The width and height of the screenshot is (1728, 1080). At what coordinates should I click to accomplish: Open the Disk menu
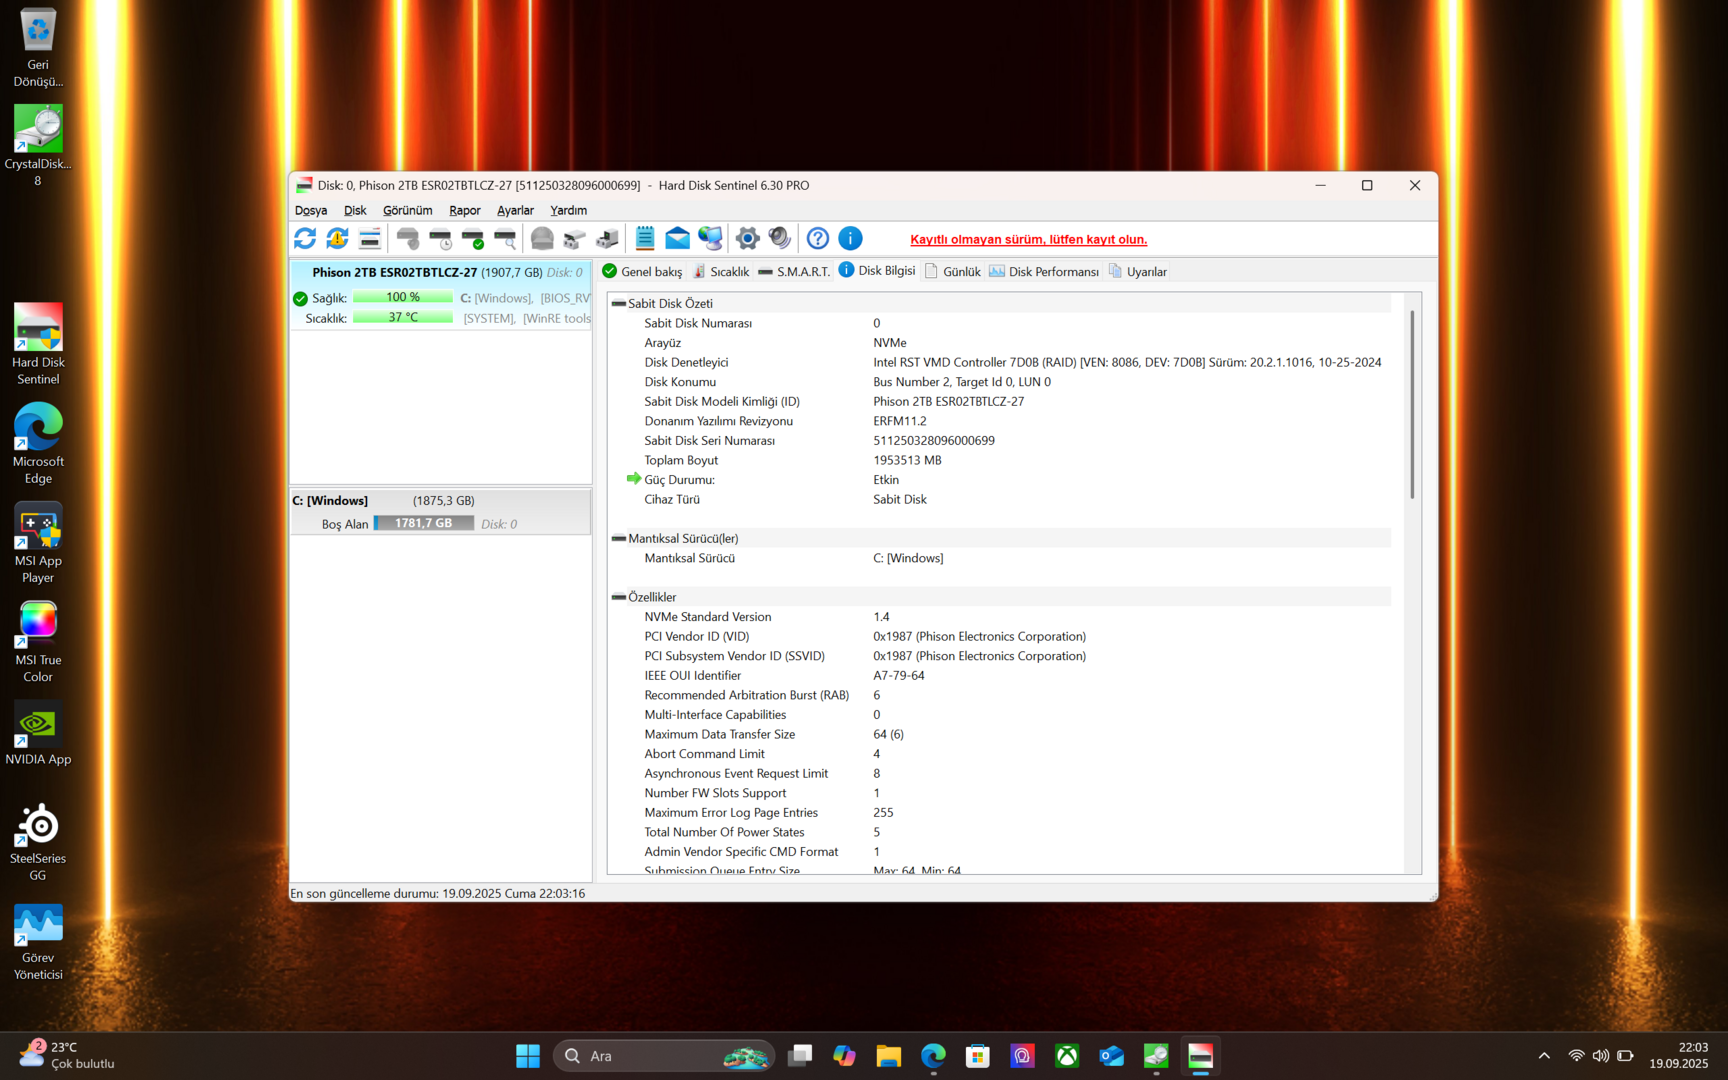click(355, 210)
